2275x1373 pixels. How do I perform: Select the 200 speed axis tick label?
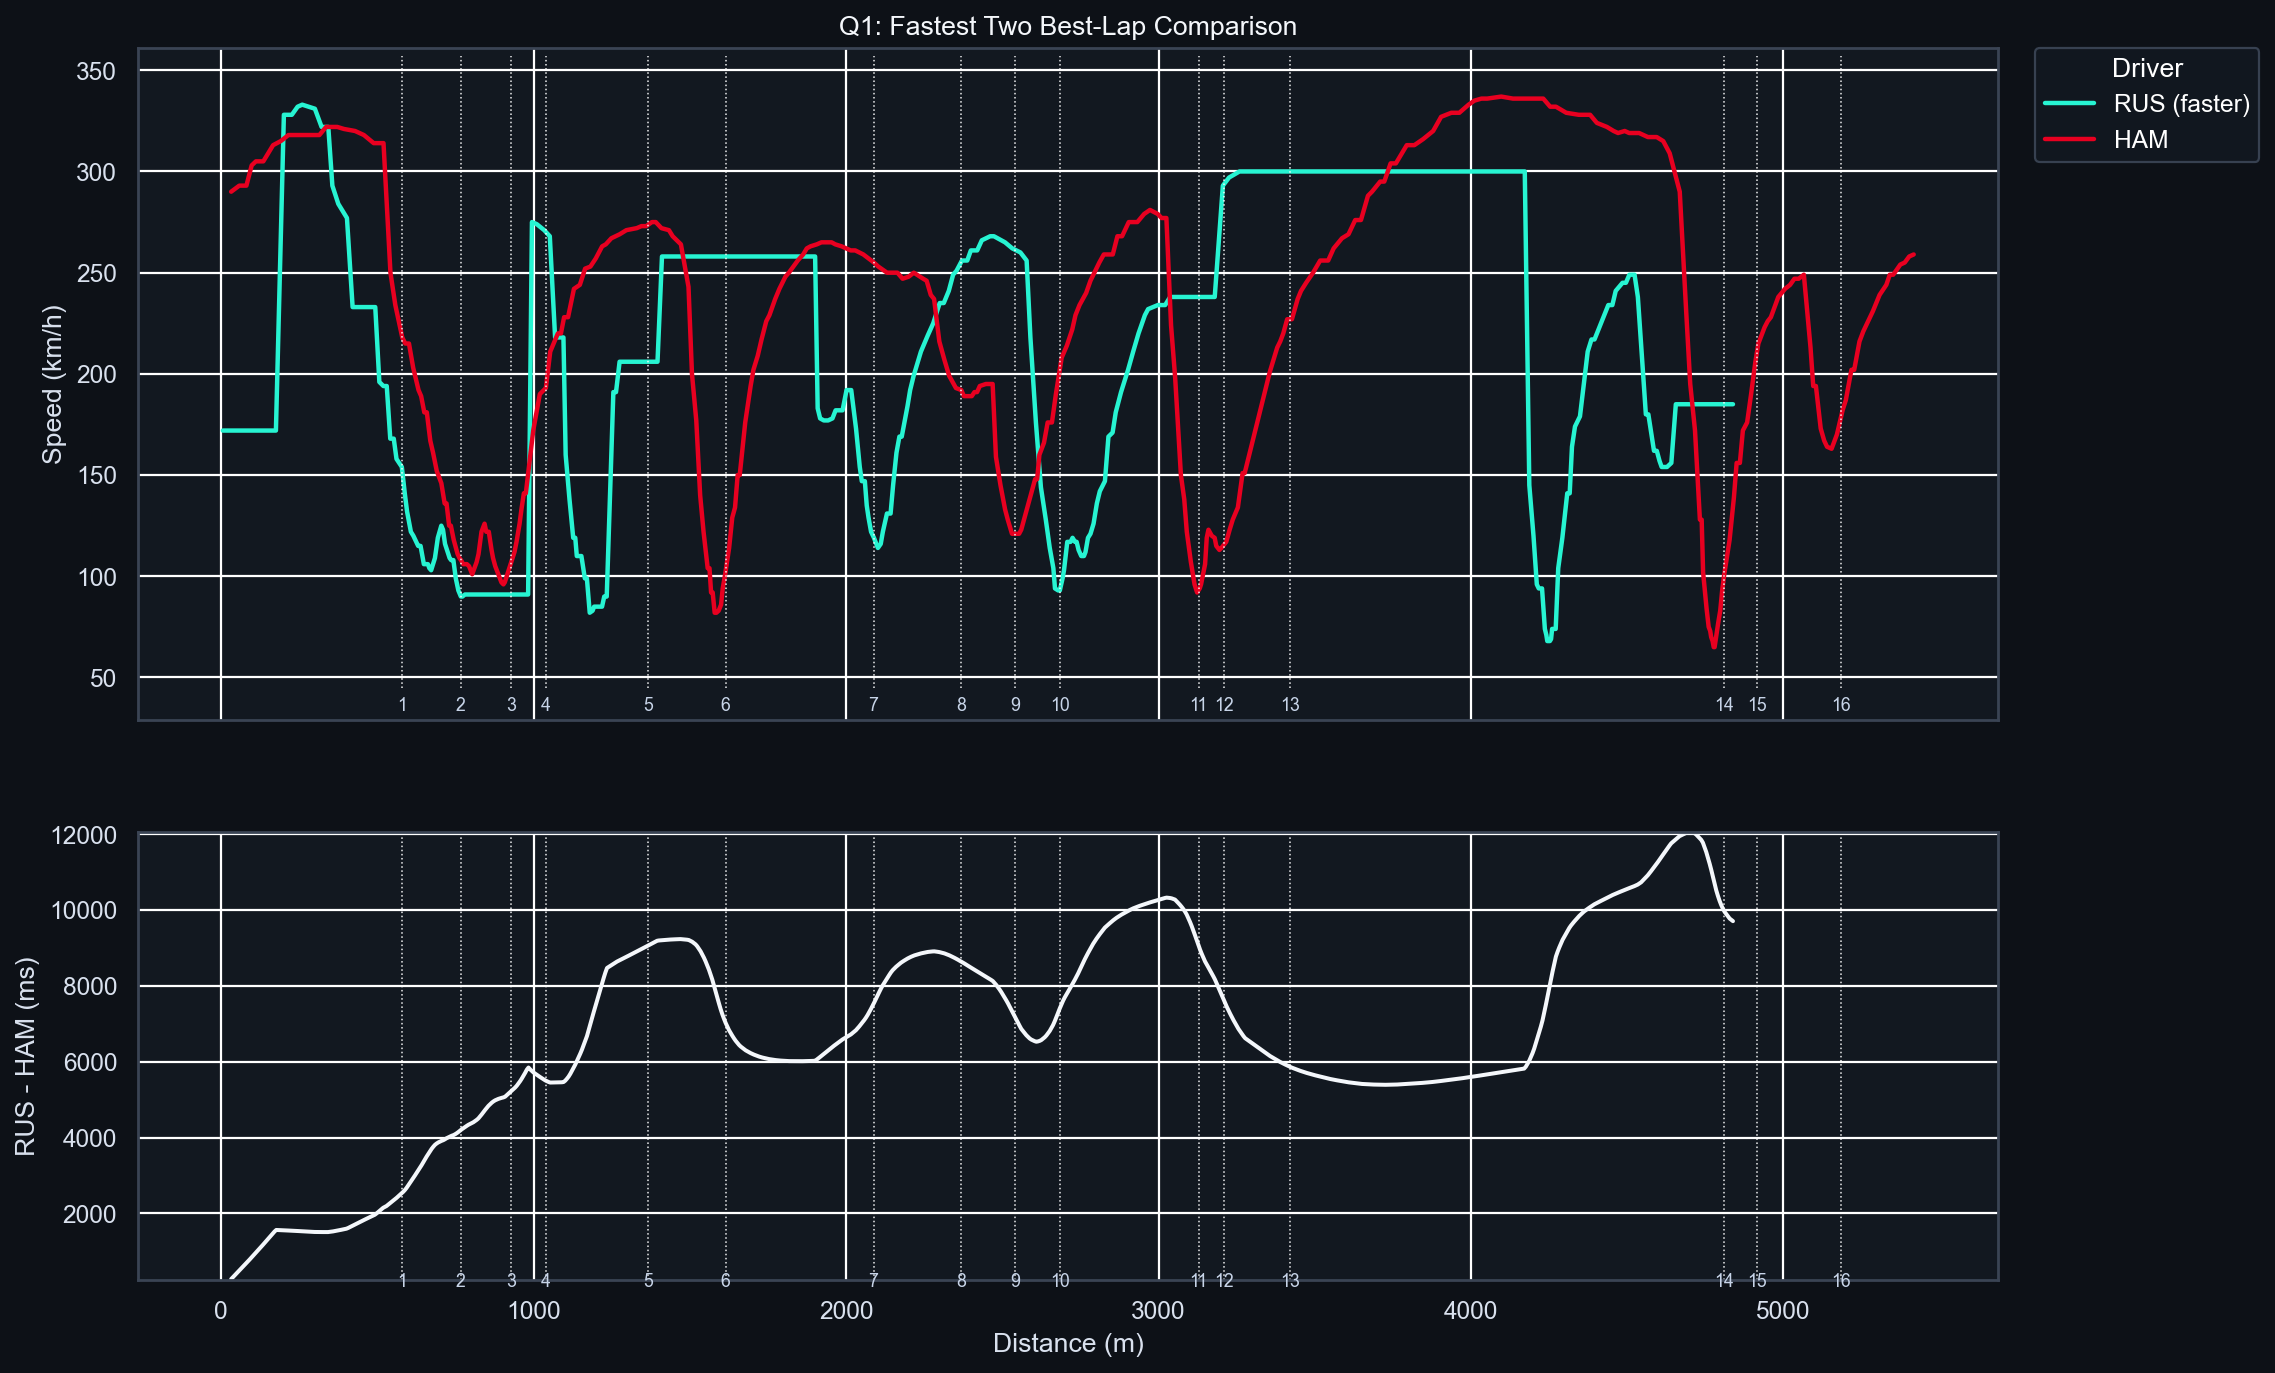click(96, 374)
